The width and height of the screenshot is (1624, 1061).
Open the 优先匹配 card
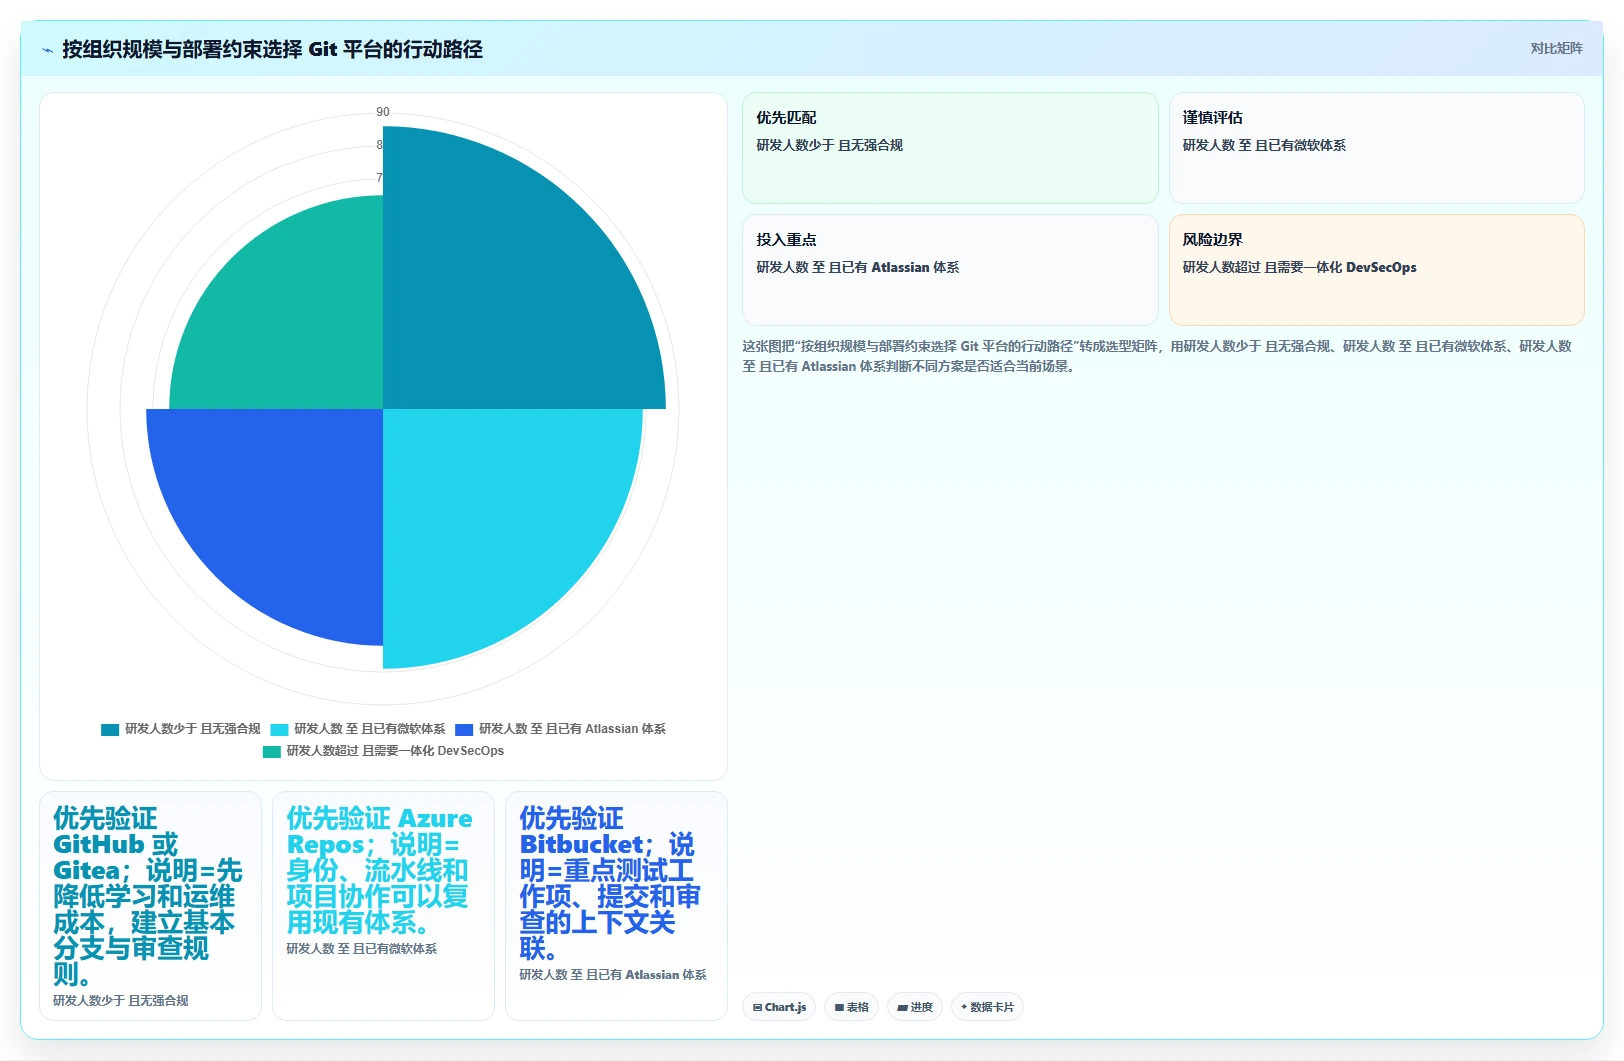(x=950, y=148)
